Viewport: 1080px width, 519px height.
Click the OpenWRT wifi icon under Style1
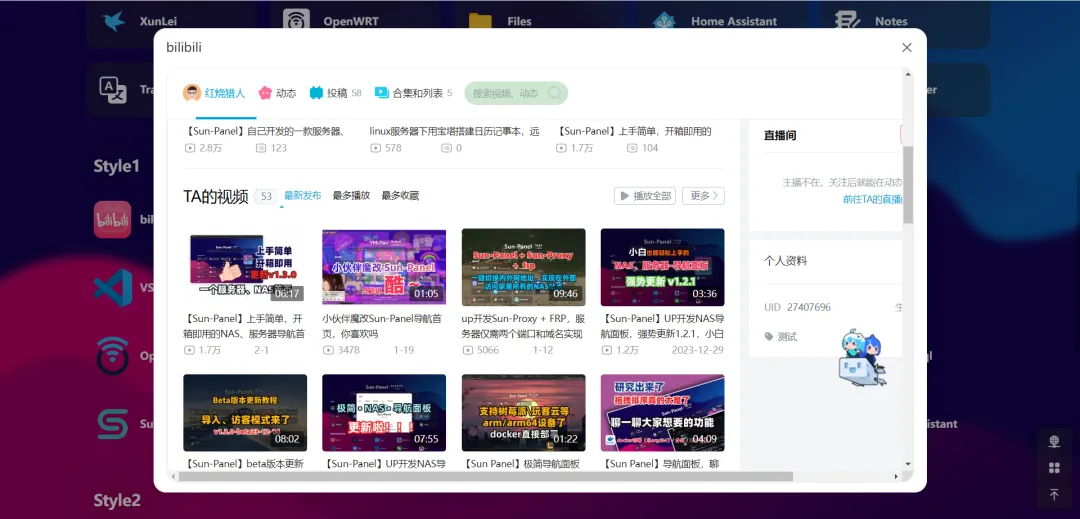coord(112,355)
